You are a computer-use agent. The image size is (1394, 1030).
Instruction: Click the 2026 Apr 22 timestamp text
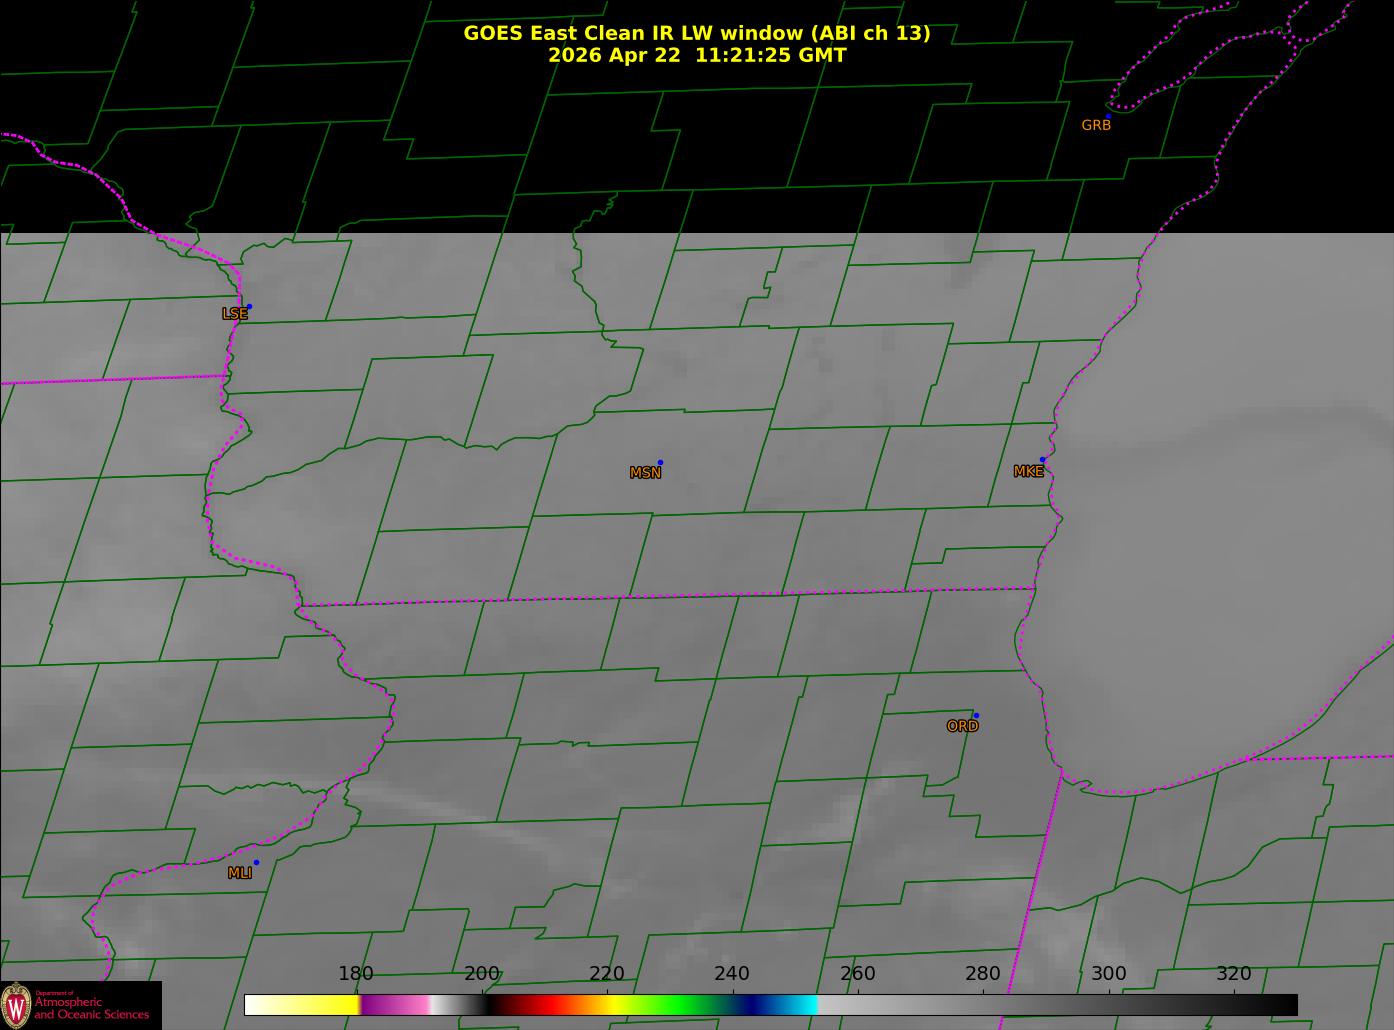point(697,55)
